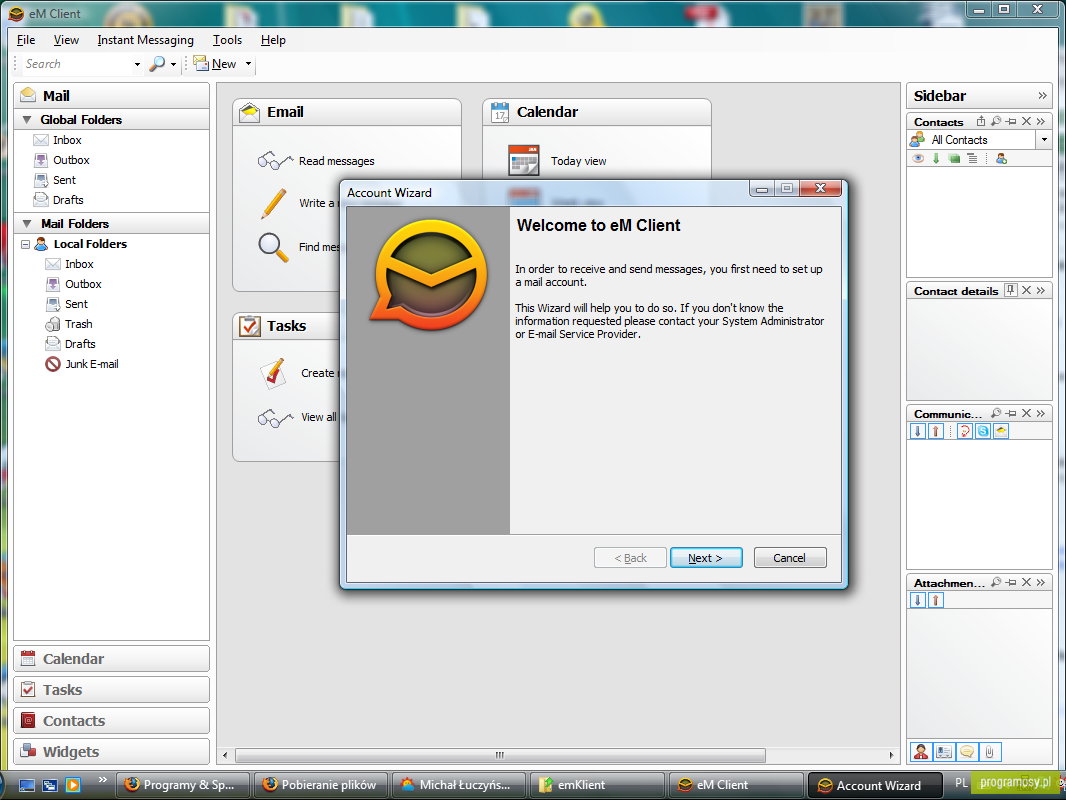Viewport: 1066px width, 800px height.
Task: Select Outbox under Global Folders
Action: [71, 160]
